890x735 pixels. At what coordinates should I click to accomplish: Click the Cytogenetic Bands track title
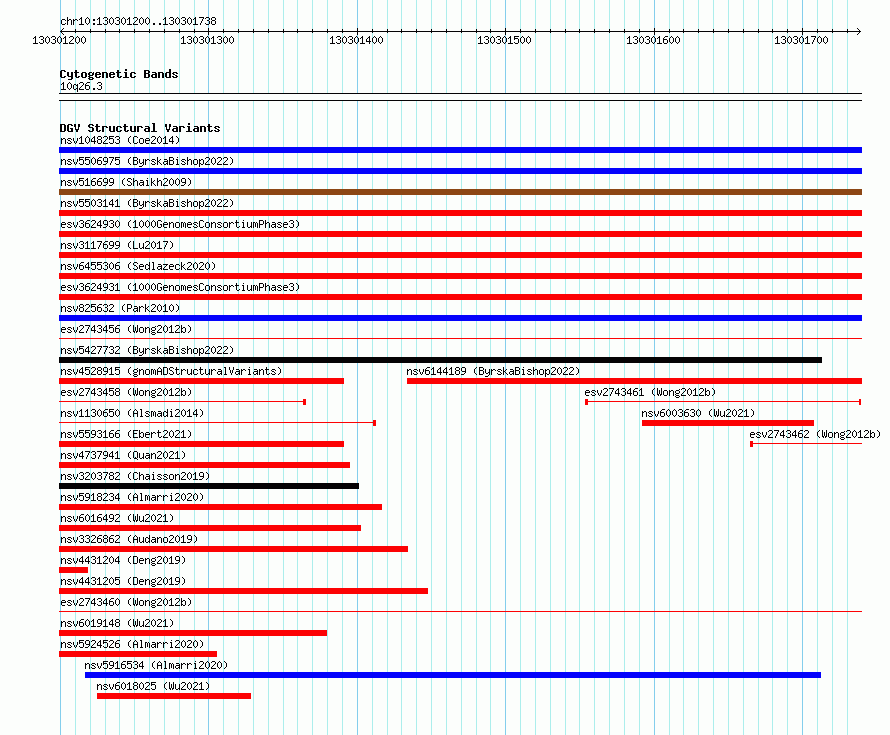coord(119,74)
